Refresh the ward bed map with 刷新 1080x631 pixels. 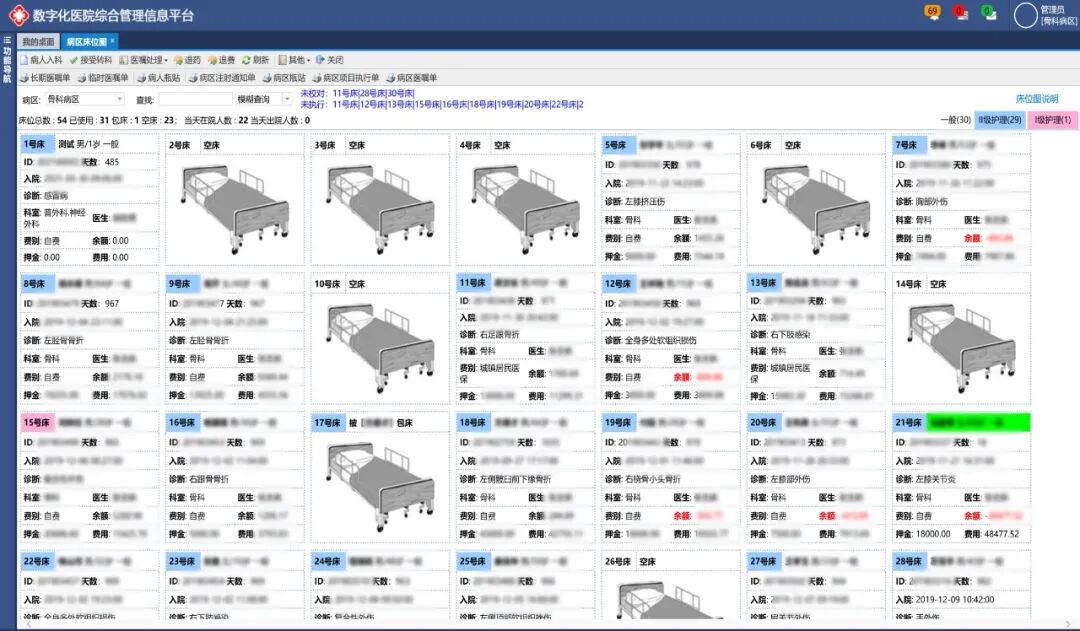(255, 60)
